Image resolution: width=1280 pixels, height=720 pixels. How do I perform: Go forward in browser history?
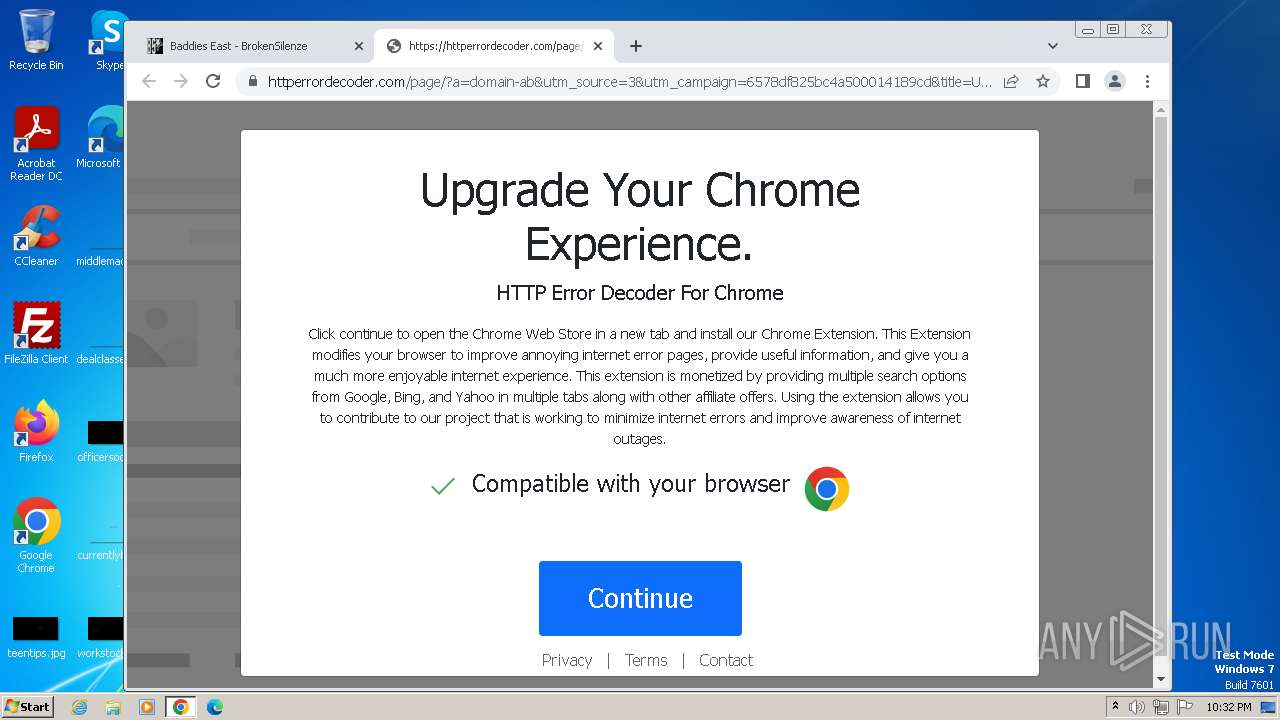coord(181,81)
